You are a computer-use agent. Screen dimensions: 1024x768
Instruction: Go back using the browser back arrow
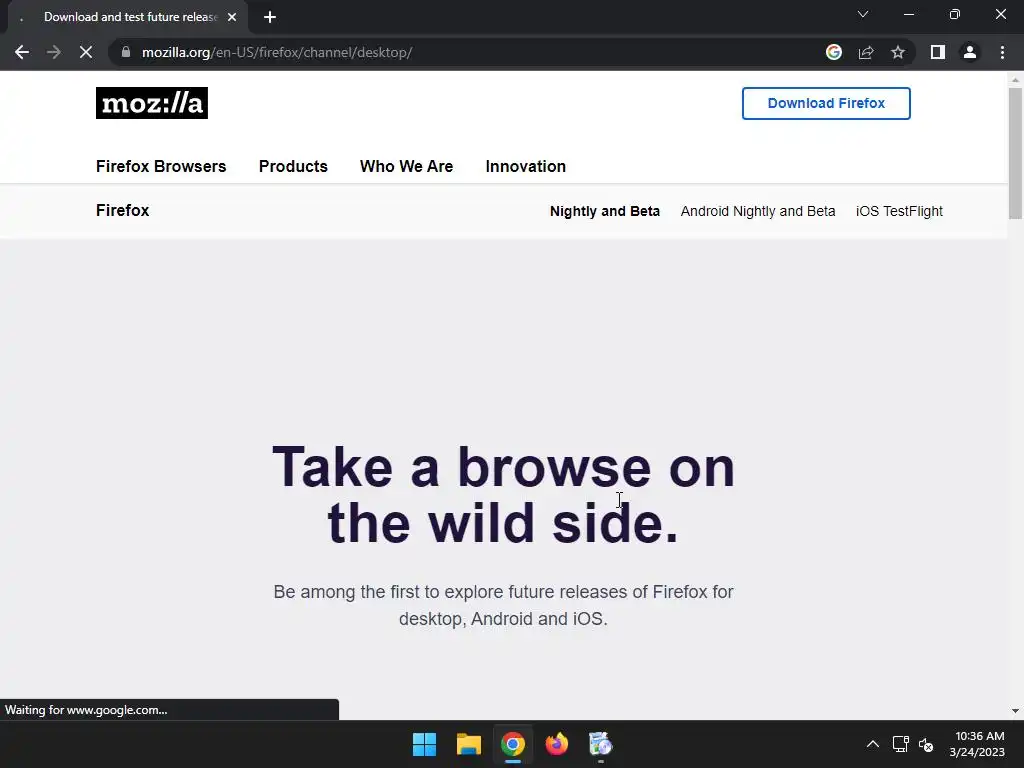22,52
